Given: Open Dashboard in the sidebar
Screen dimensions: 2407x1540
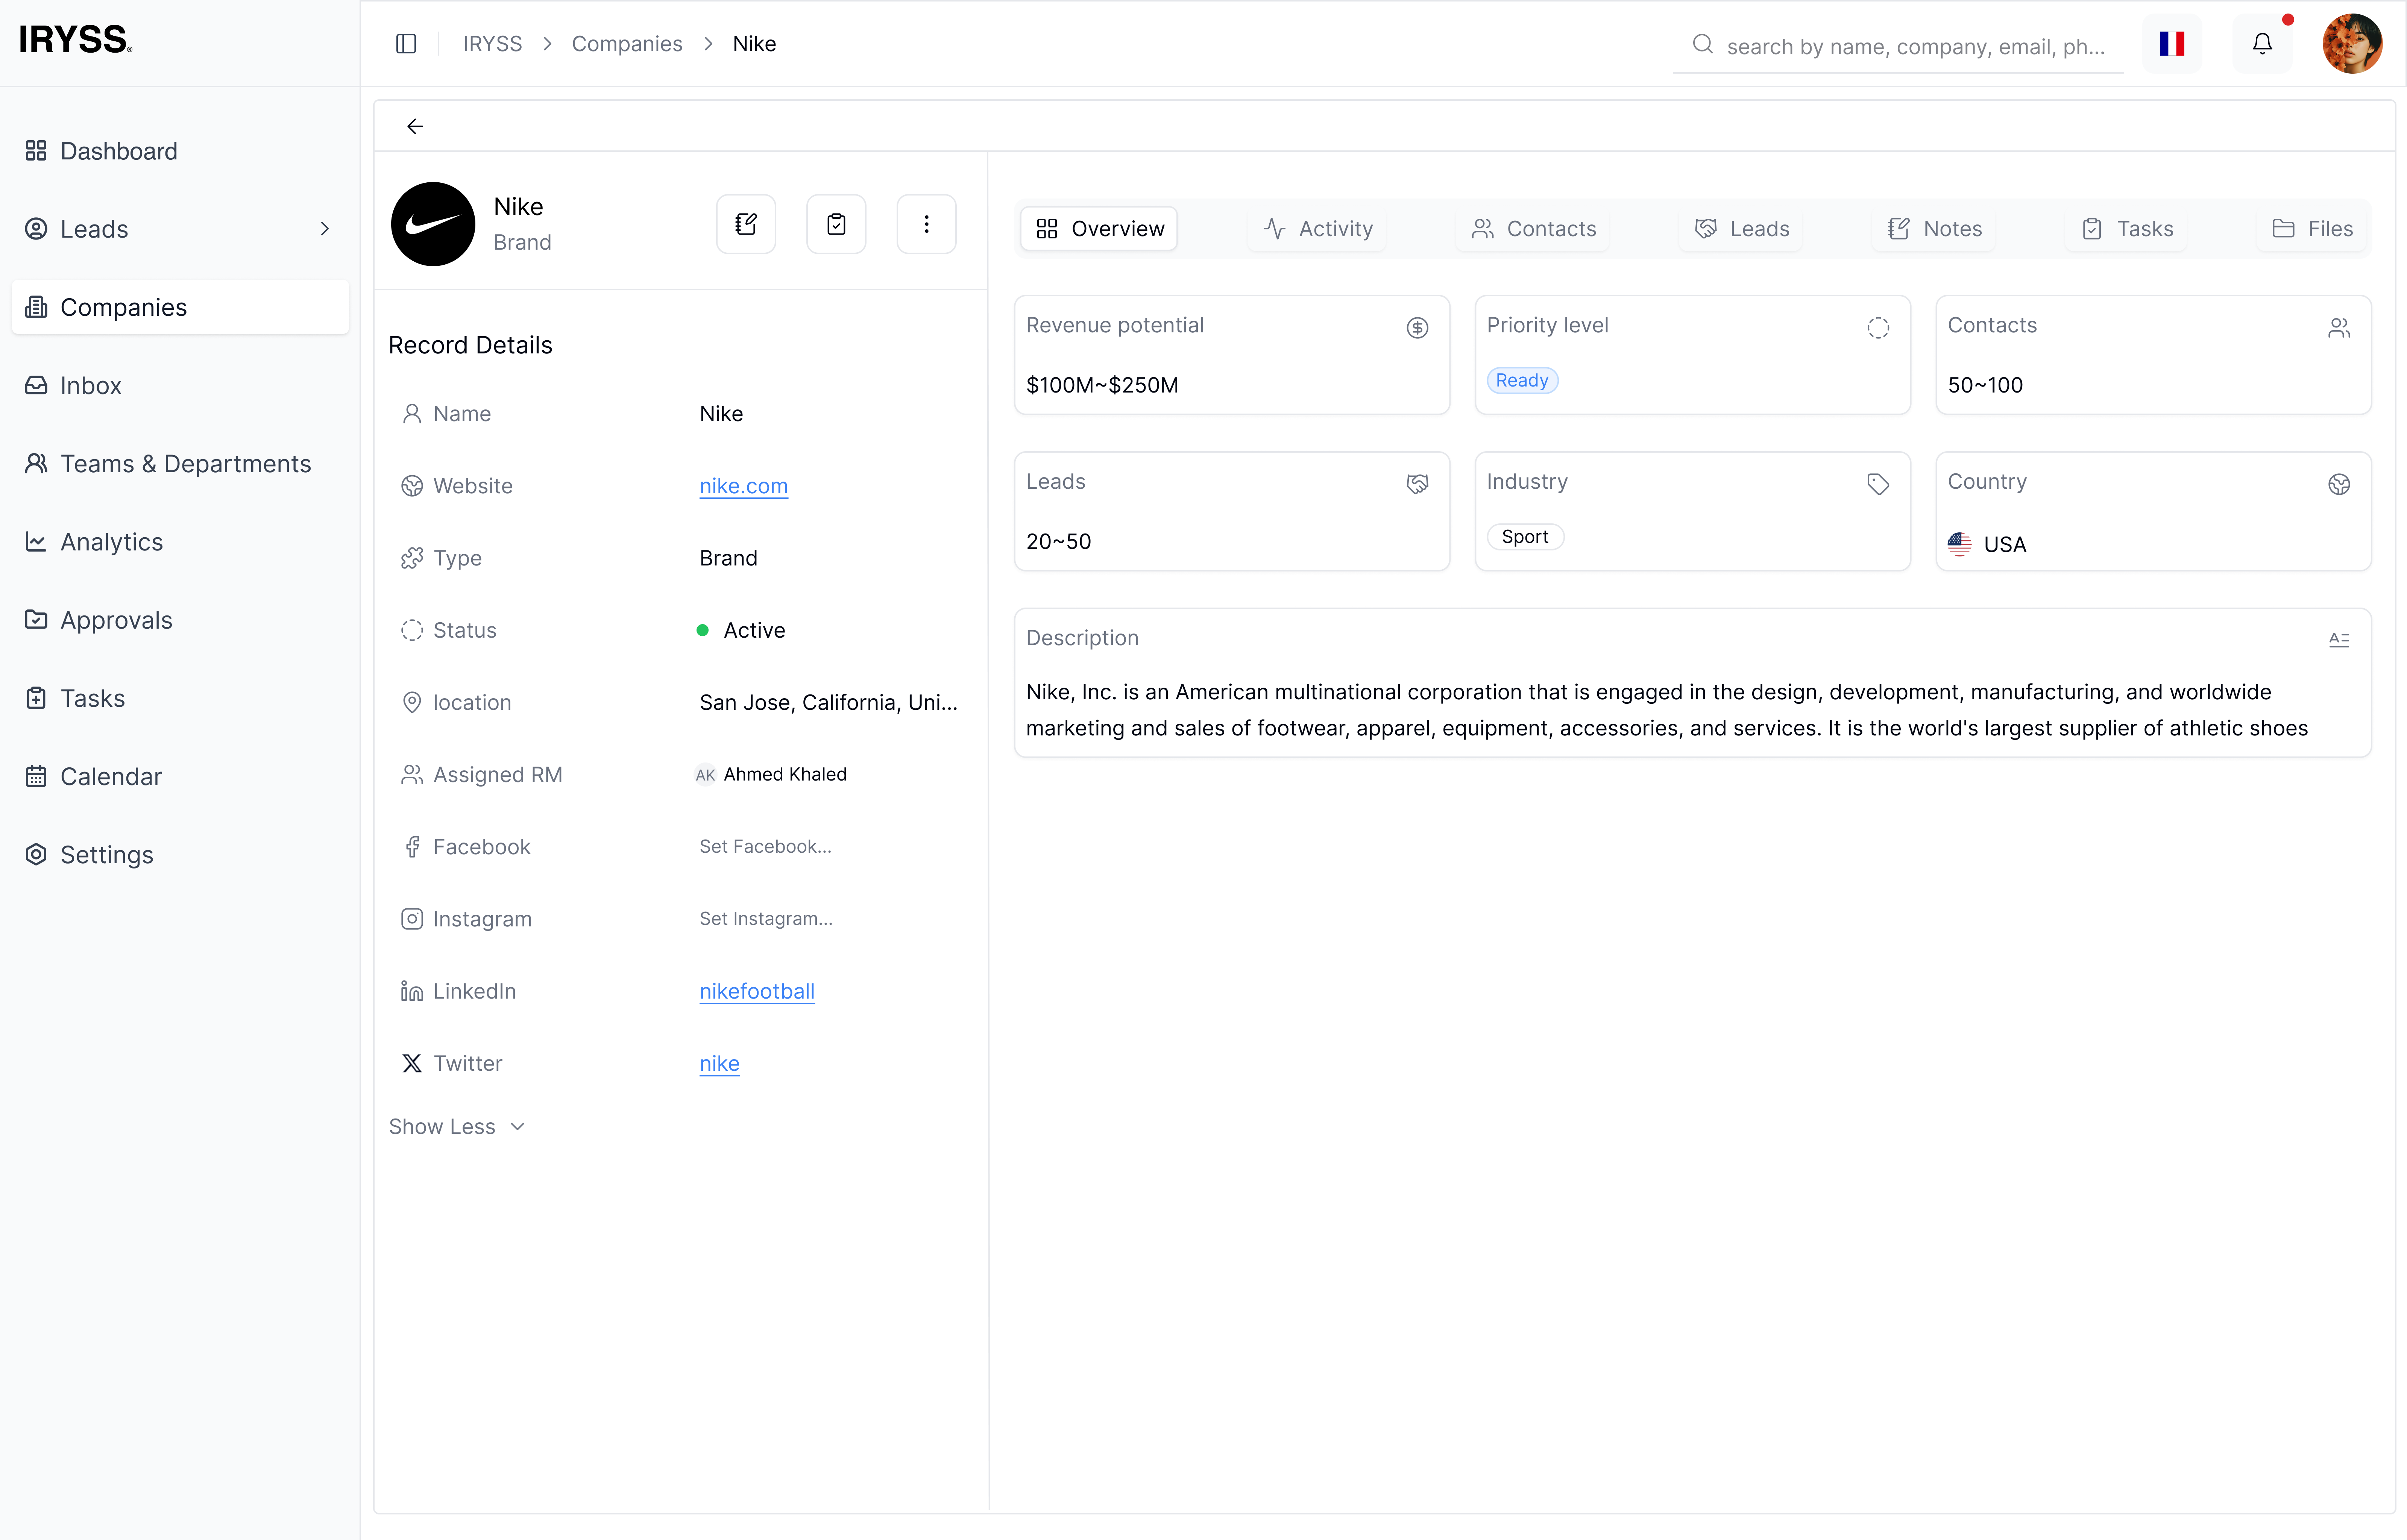Looking at the screenshot, I should pyautogui.click(x=180, y=151).
